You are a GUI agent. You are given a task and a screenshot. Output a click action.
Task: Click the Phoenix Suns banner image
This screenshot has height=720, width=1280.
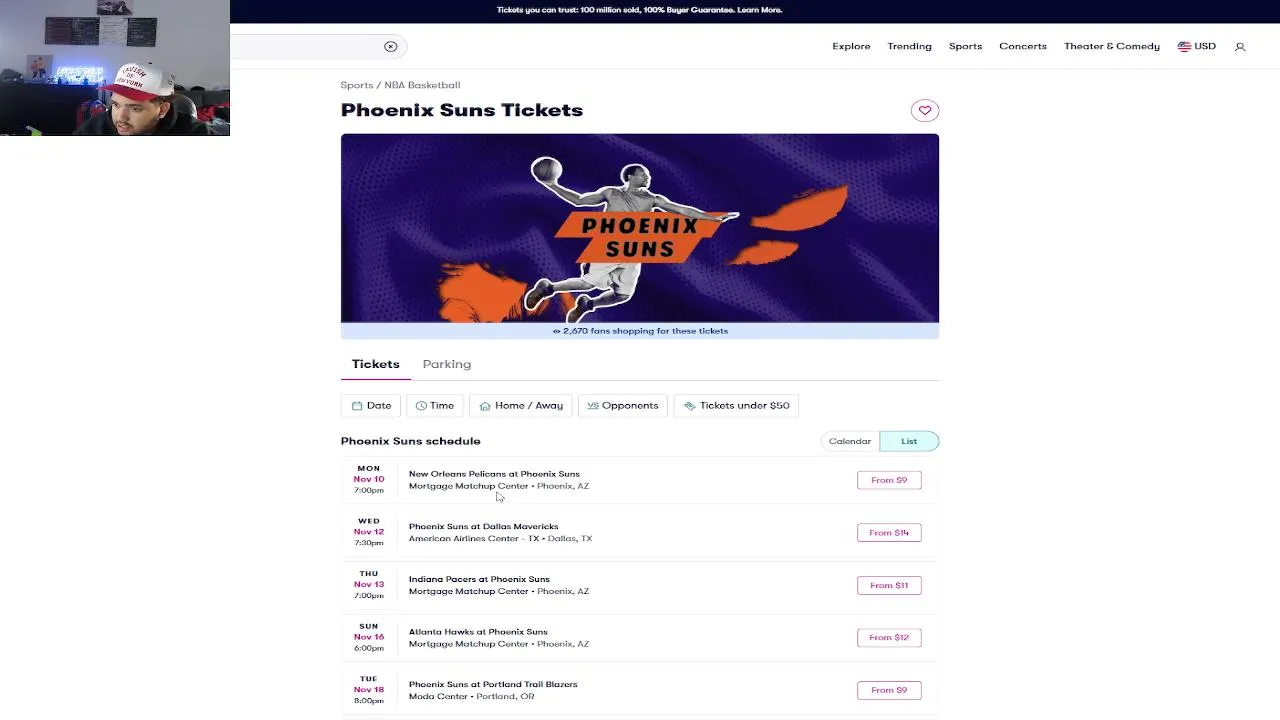point(640,228)
